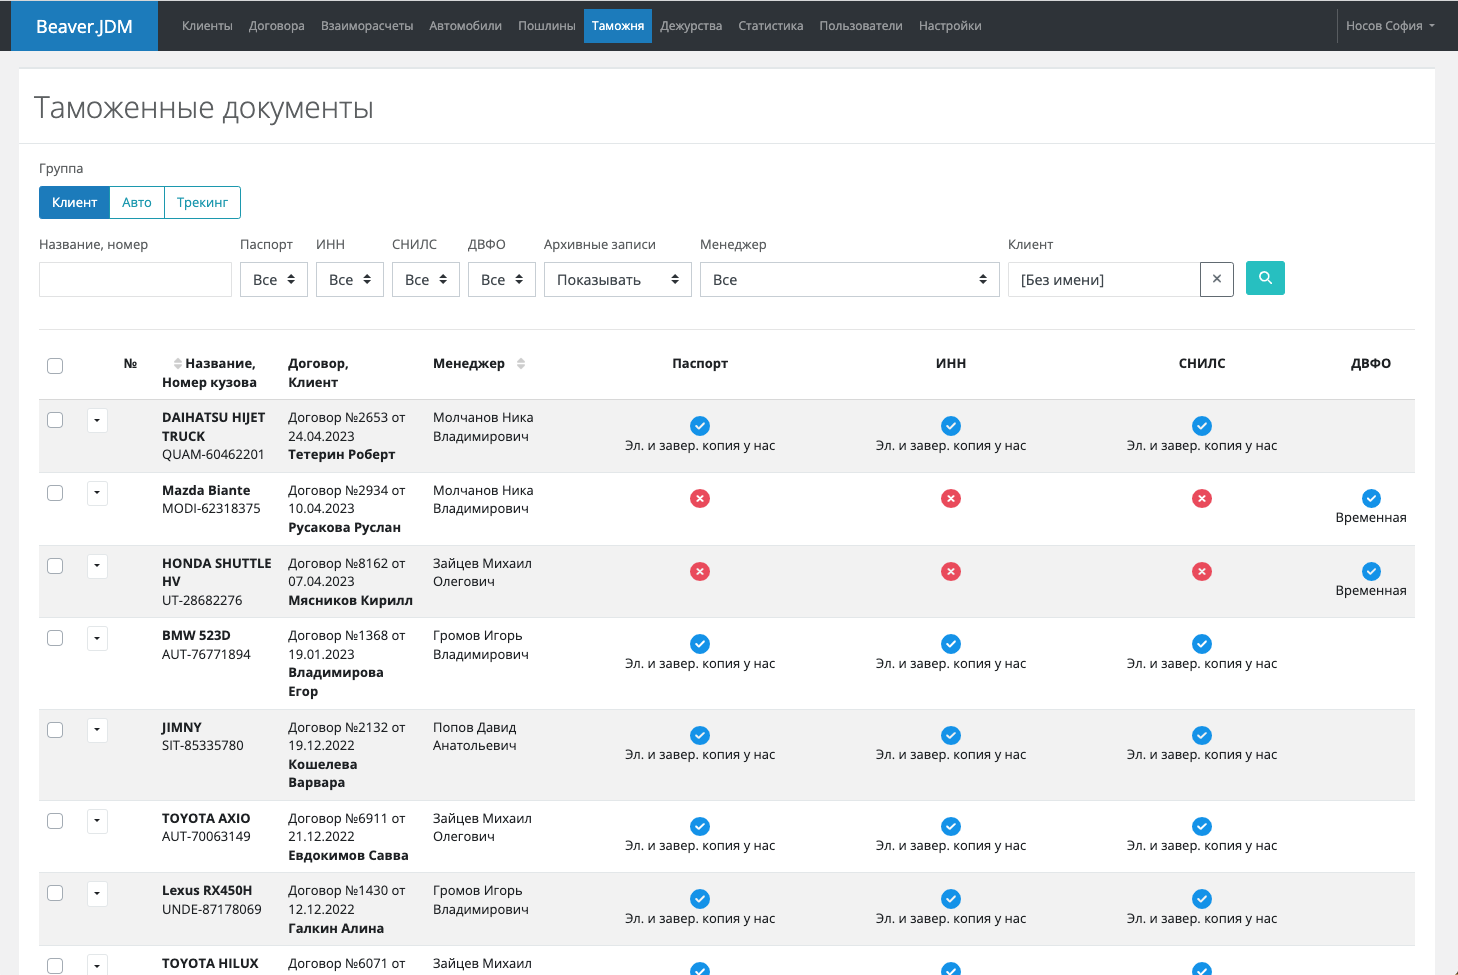Click ДВФО checkmark for HONDA SHUTTLE HV
This screenshot has height=975, width=1458.
(1370, 571)
